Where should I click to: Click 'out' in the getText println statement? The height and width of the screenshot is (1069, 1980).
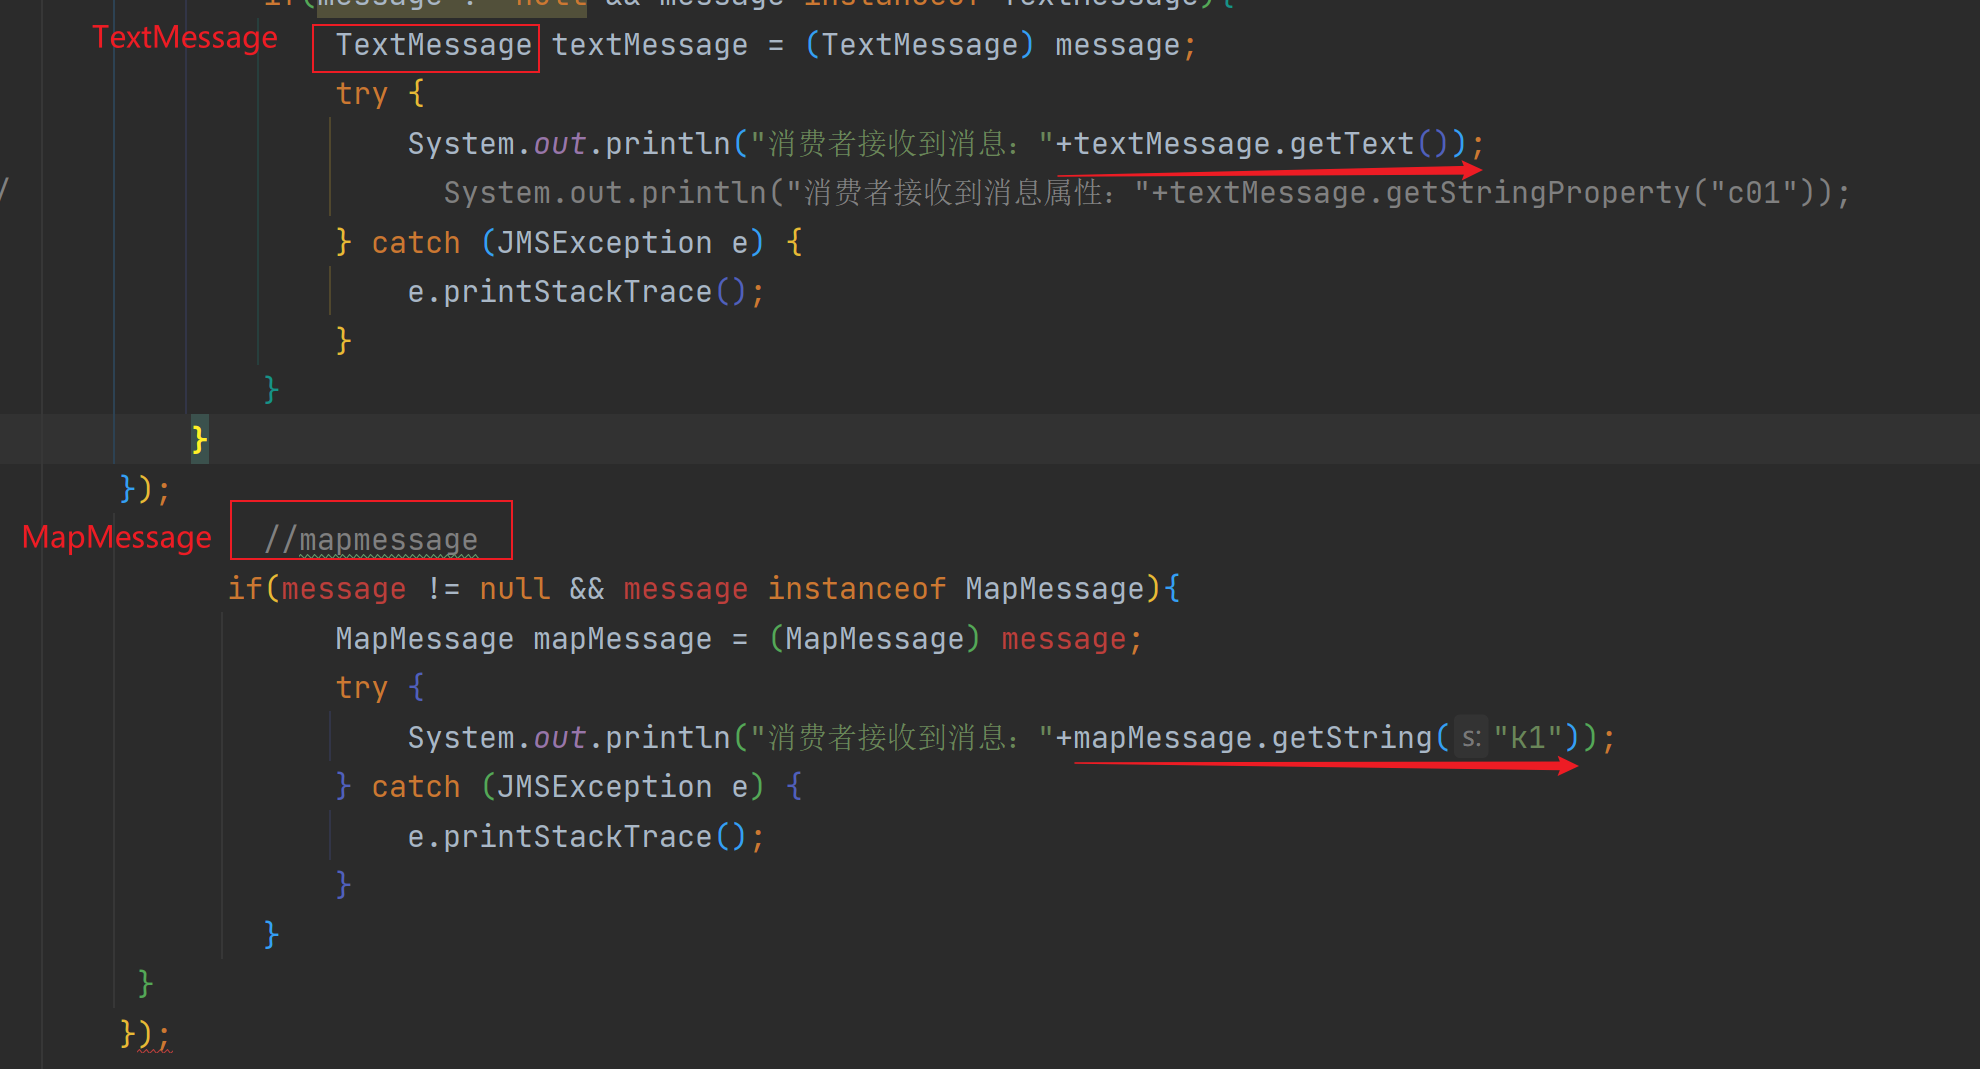[560, 144]
